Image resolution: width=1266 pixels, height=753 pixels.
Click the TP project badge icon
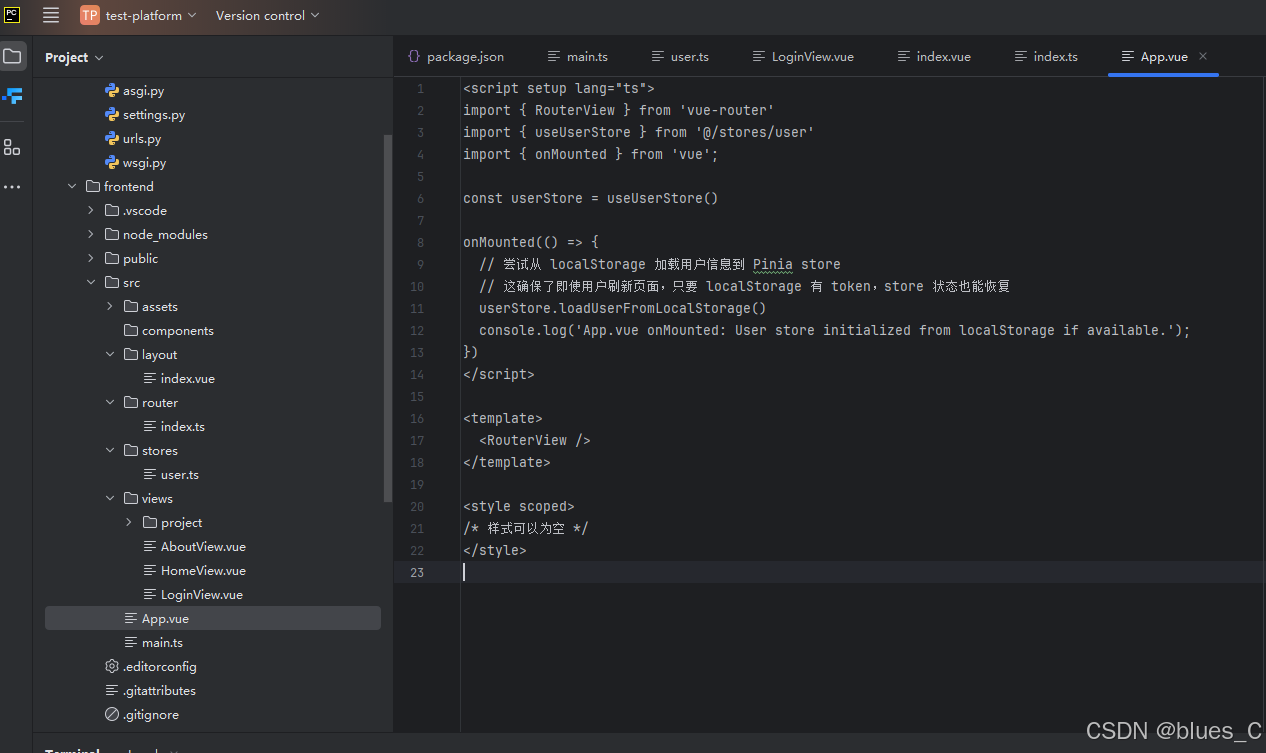[x=89, y=15]
